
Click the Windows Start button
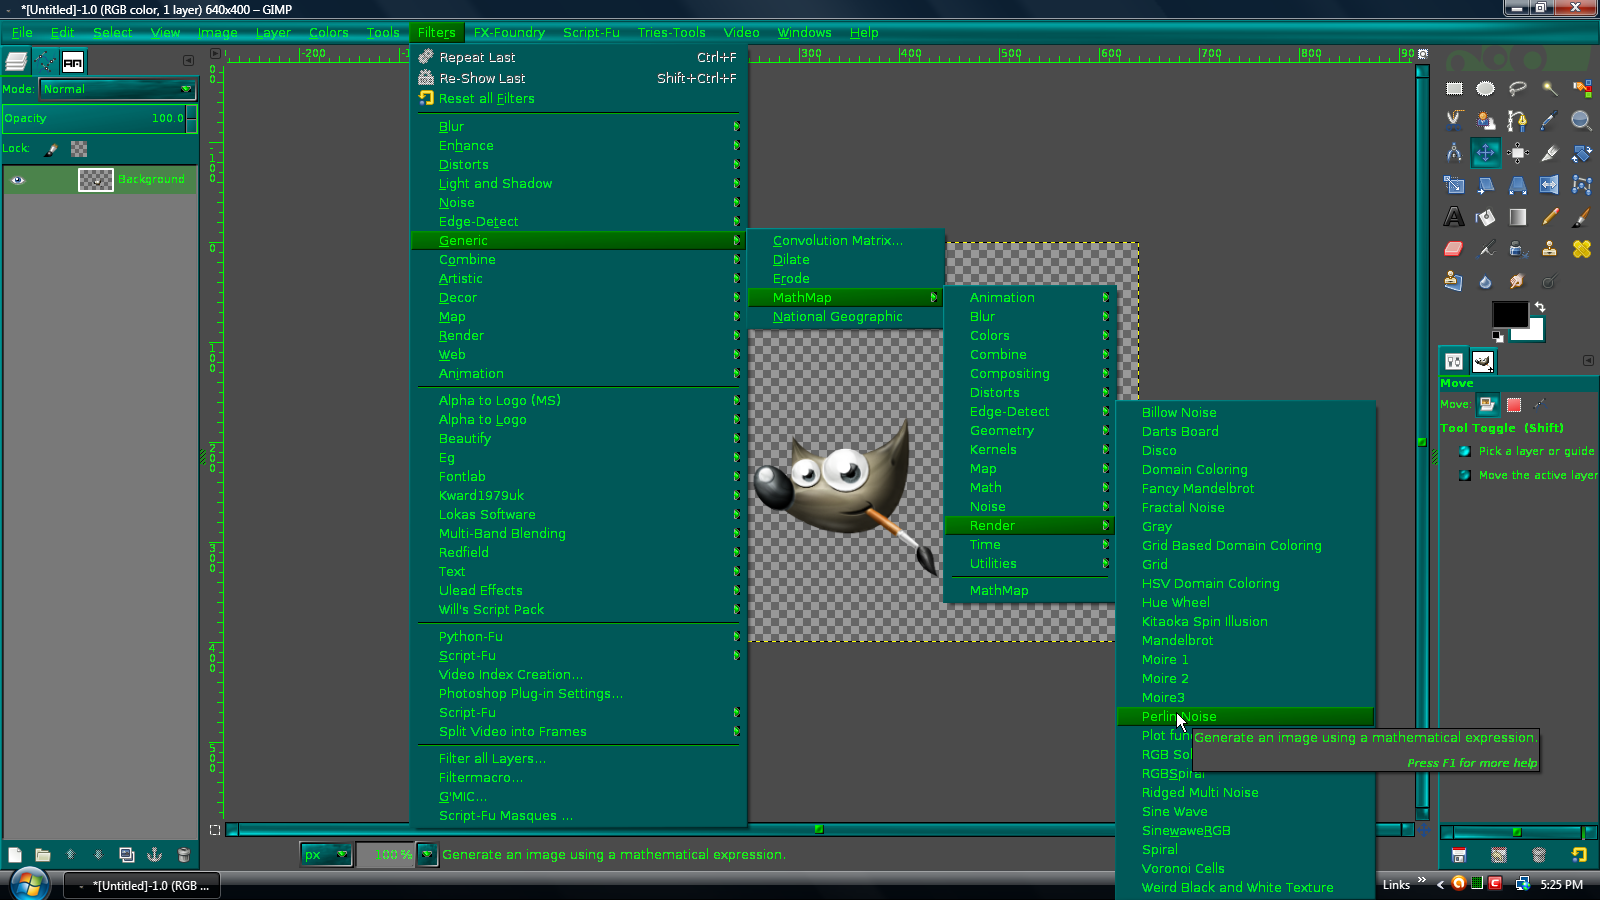click(28, 884)
